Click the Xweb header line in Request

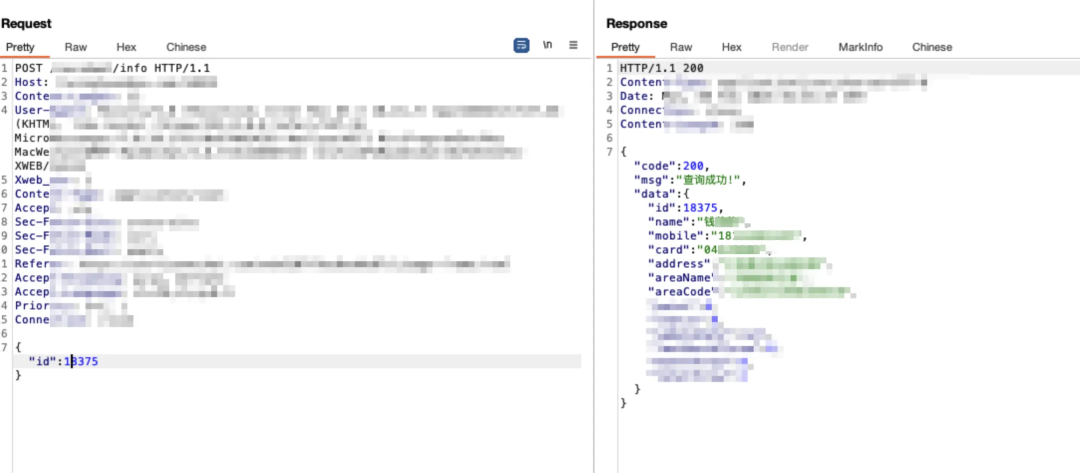53,180
